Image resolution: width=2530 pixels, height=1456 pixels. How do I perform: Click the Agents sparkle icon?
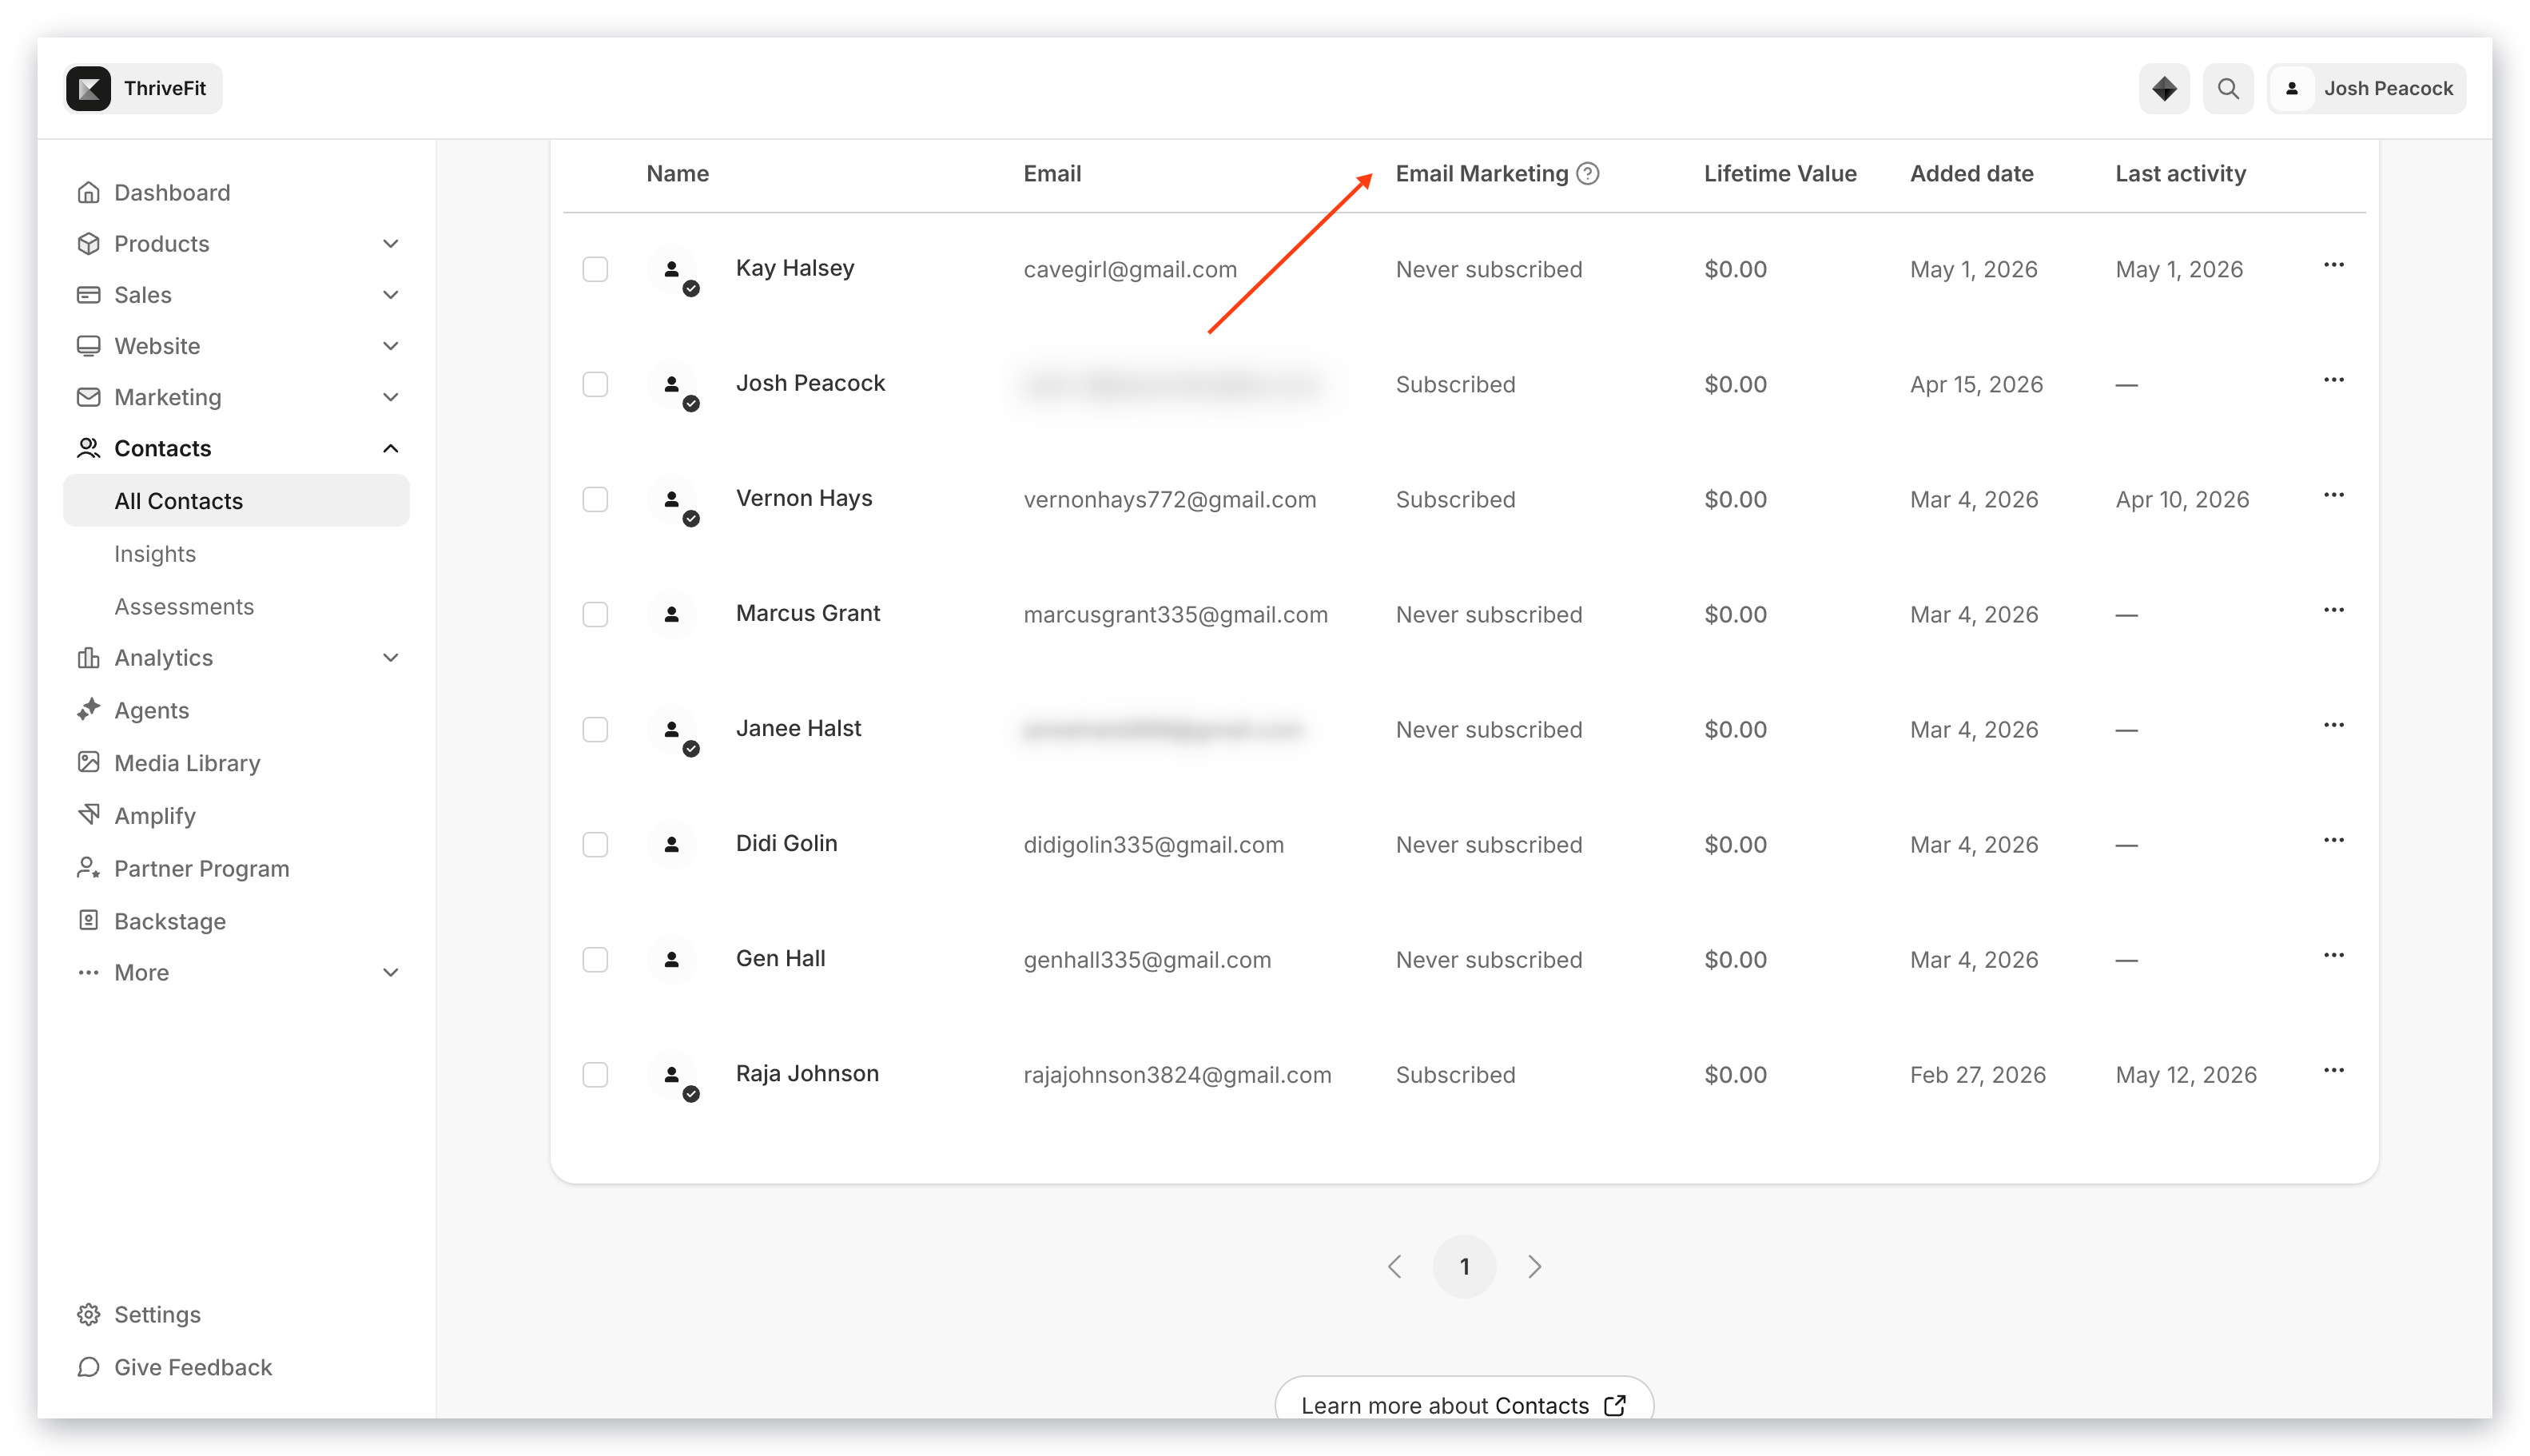(x=88, y=710)
